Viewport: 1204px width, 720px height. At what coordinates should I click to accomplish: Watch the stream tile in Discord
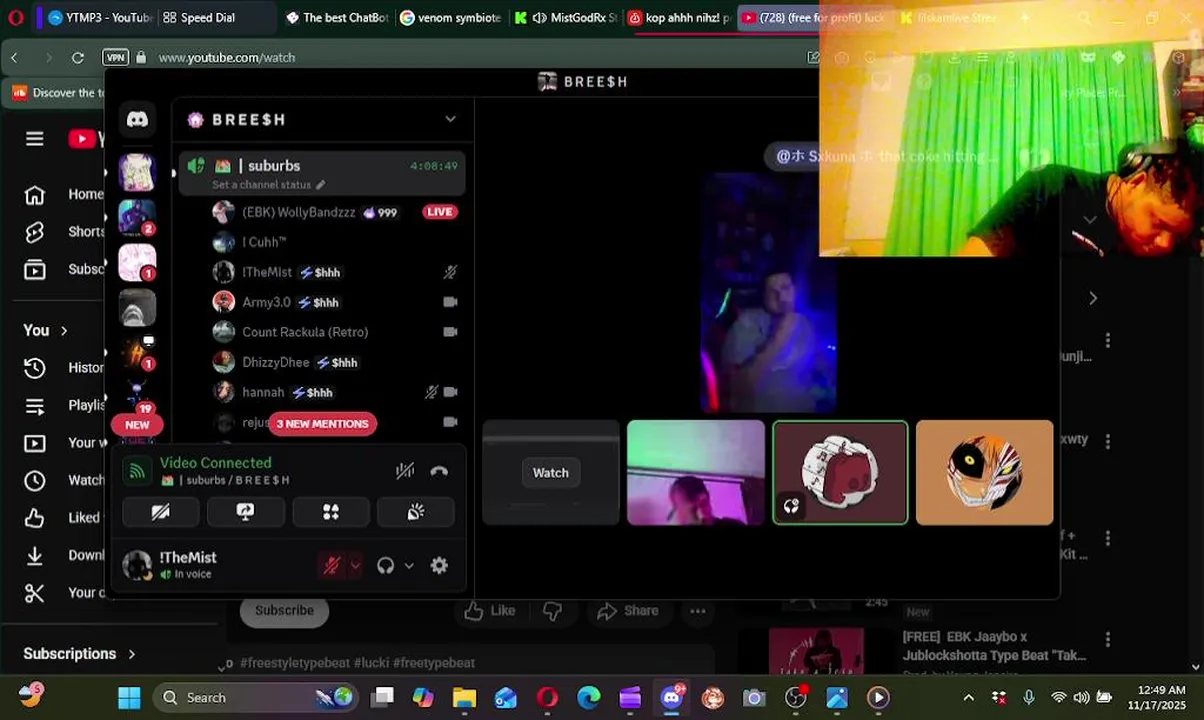click(x=550, y=472)
